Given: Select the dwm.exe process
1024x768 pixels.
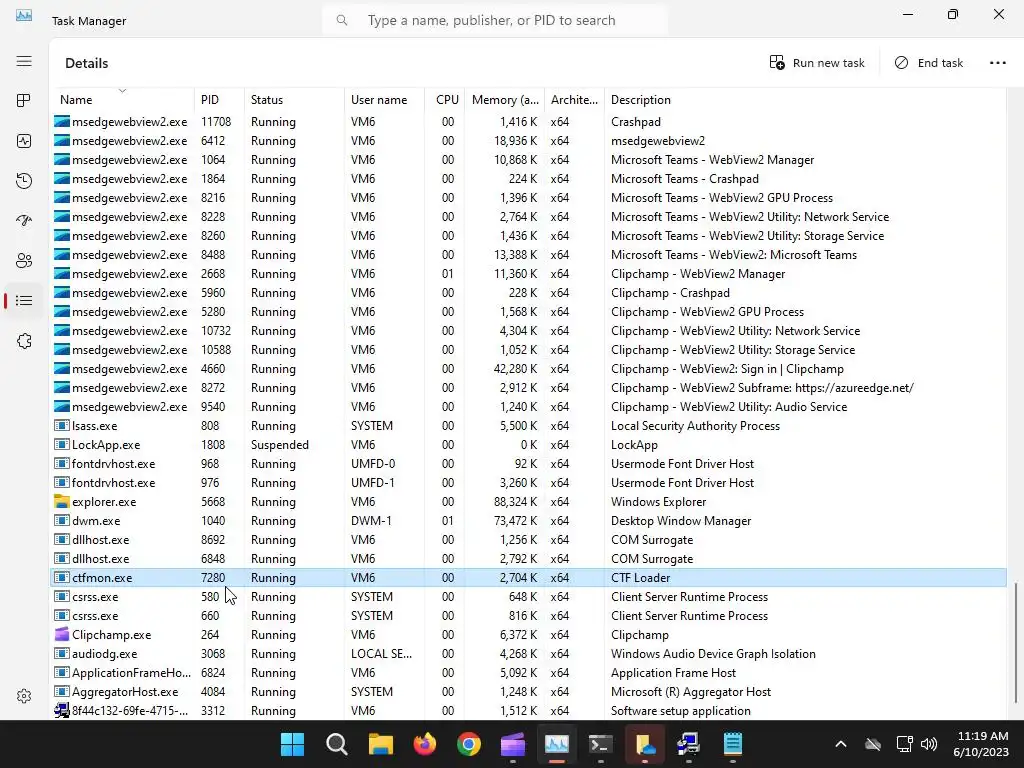Looking at the screenshot, I should [529, 520].
